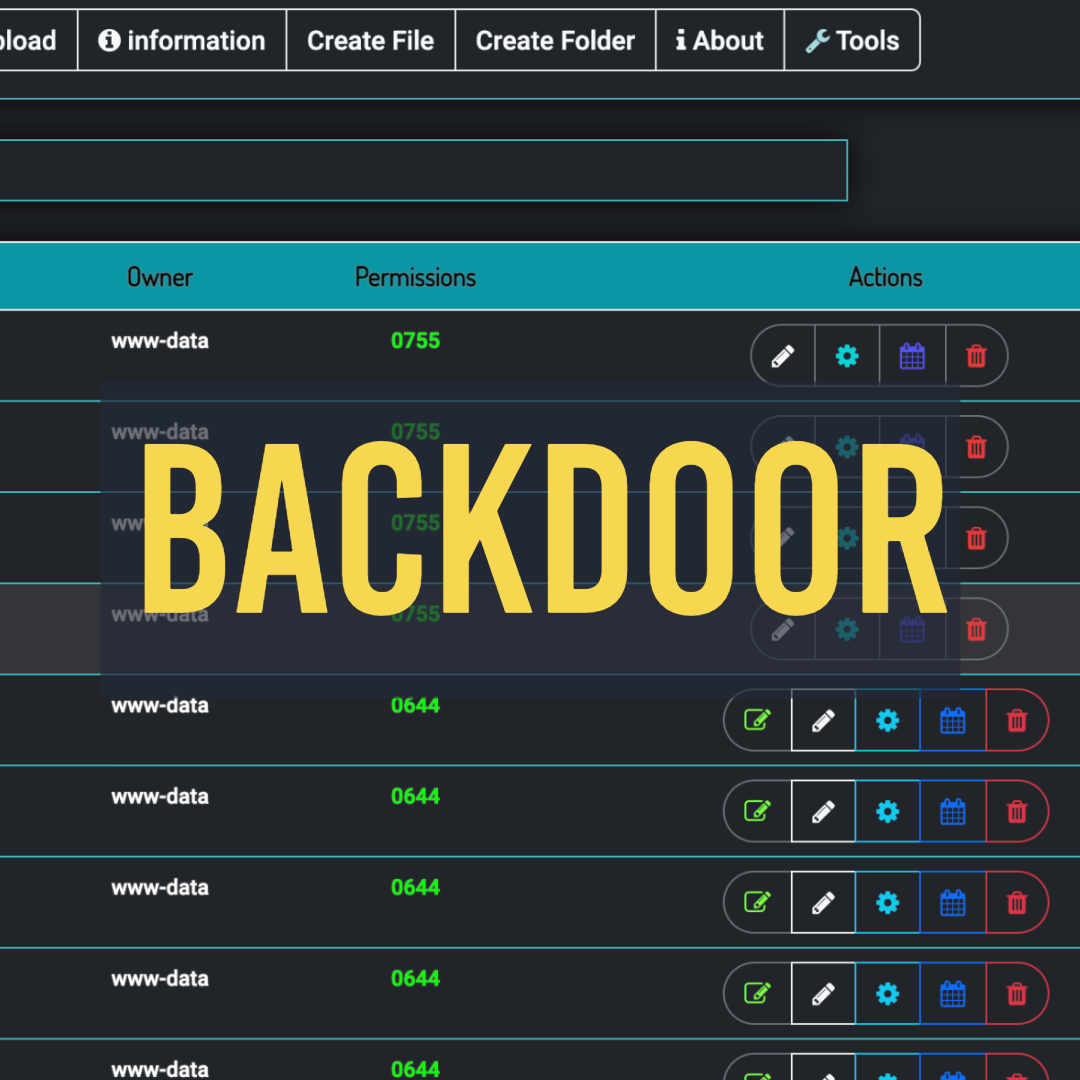This screenshot has width=1080, height=1080.
Task: Click the Create Folder button
Action: tap(555, 40)
